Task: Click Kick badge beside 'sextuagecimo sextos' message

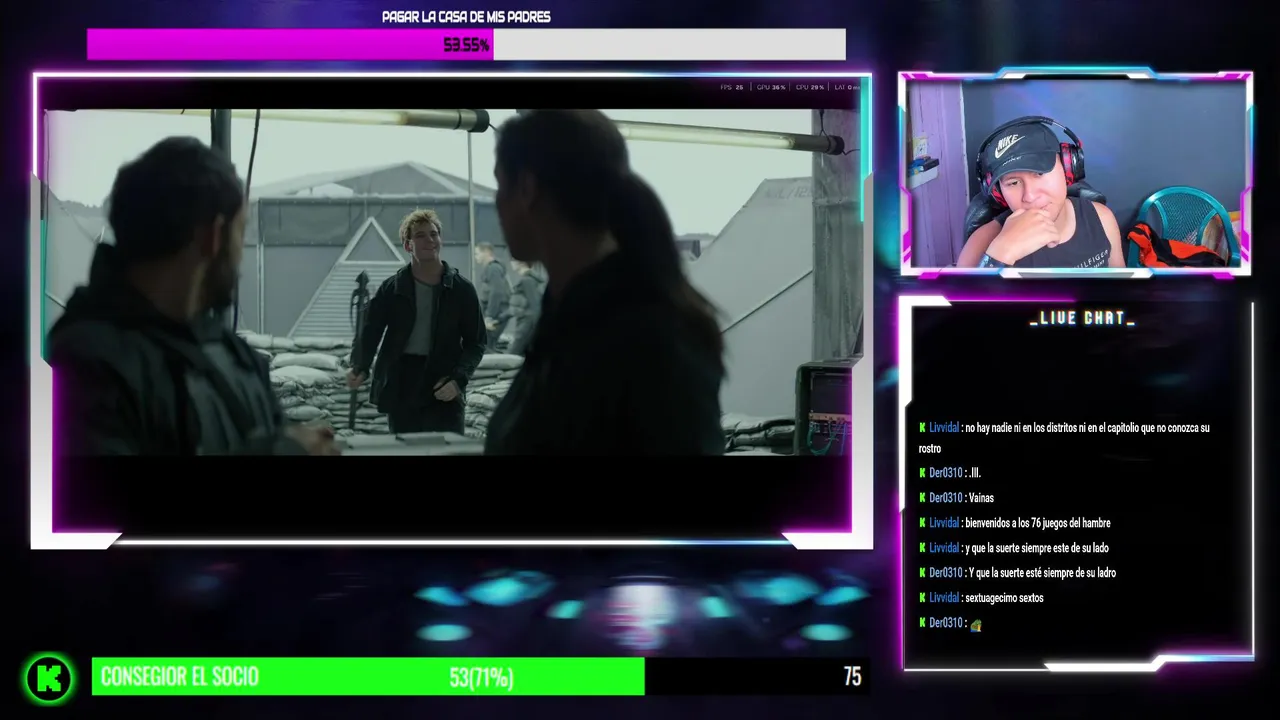Action: [922, 598]
